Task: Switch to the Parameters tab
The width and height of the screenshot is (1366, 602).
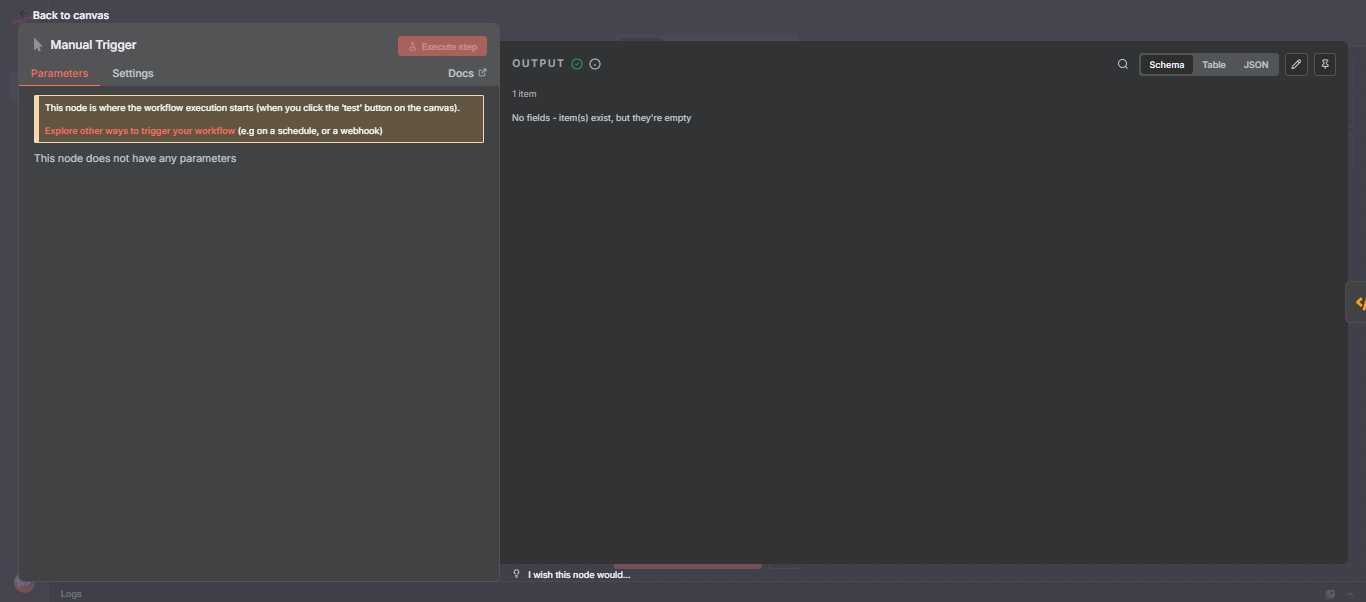Action: [59, 73]
